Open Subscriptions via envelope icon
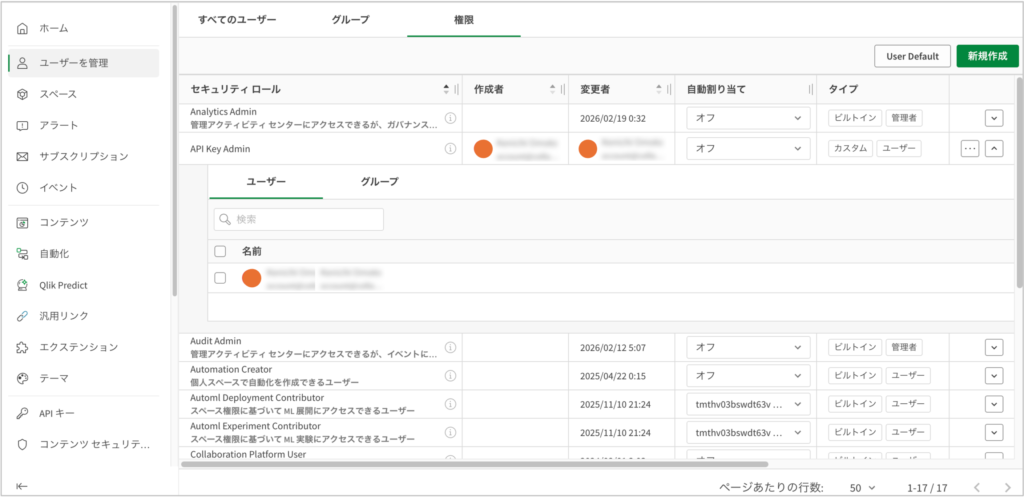The image size is (1024, 497). pos(22,156)
